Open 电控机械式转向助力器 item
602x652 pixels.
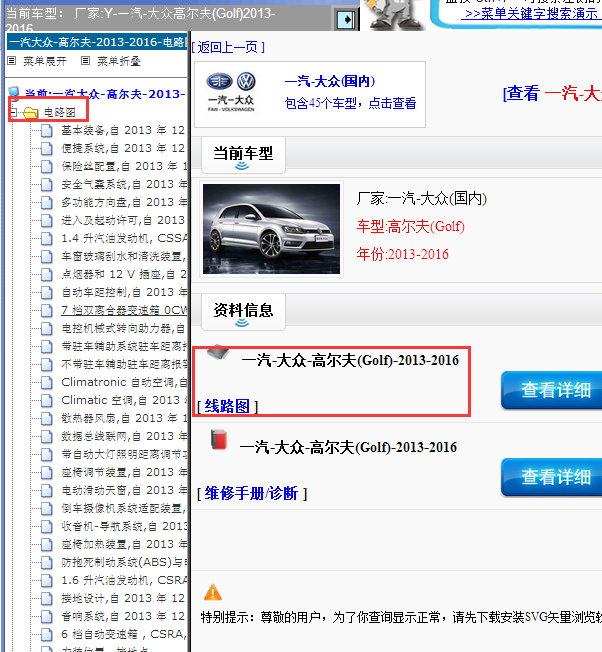(x=123, y=328)
